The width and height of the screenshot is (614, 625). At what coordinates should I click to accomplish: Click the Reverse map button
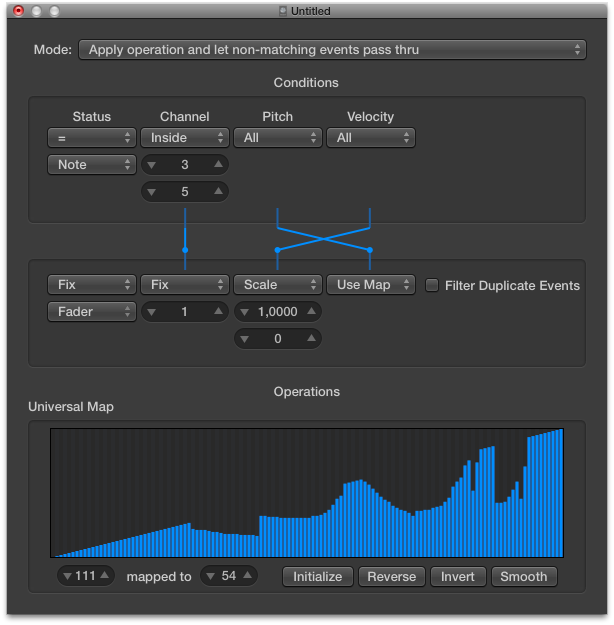tap(392, 577)
